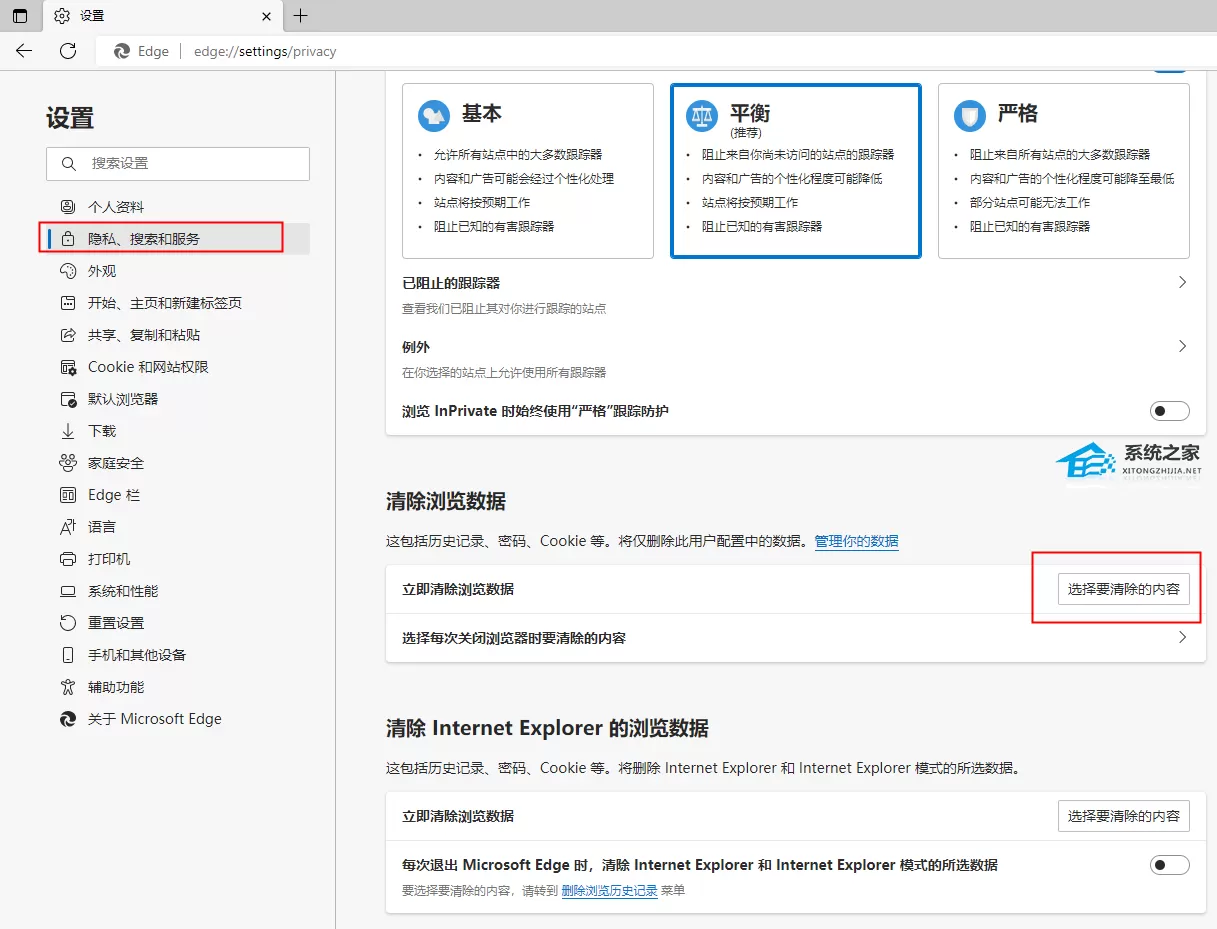Click the text 阻止已知的有害跟踪器 in the Basic card

pos(494,226)
